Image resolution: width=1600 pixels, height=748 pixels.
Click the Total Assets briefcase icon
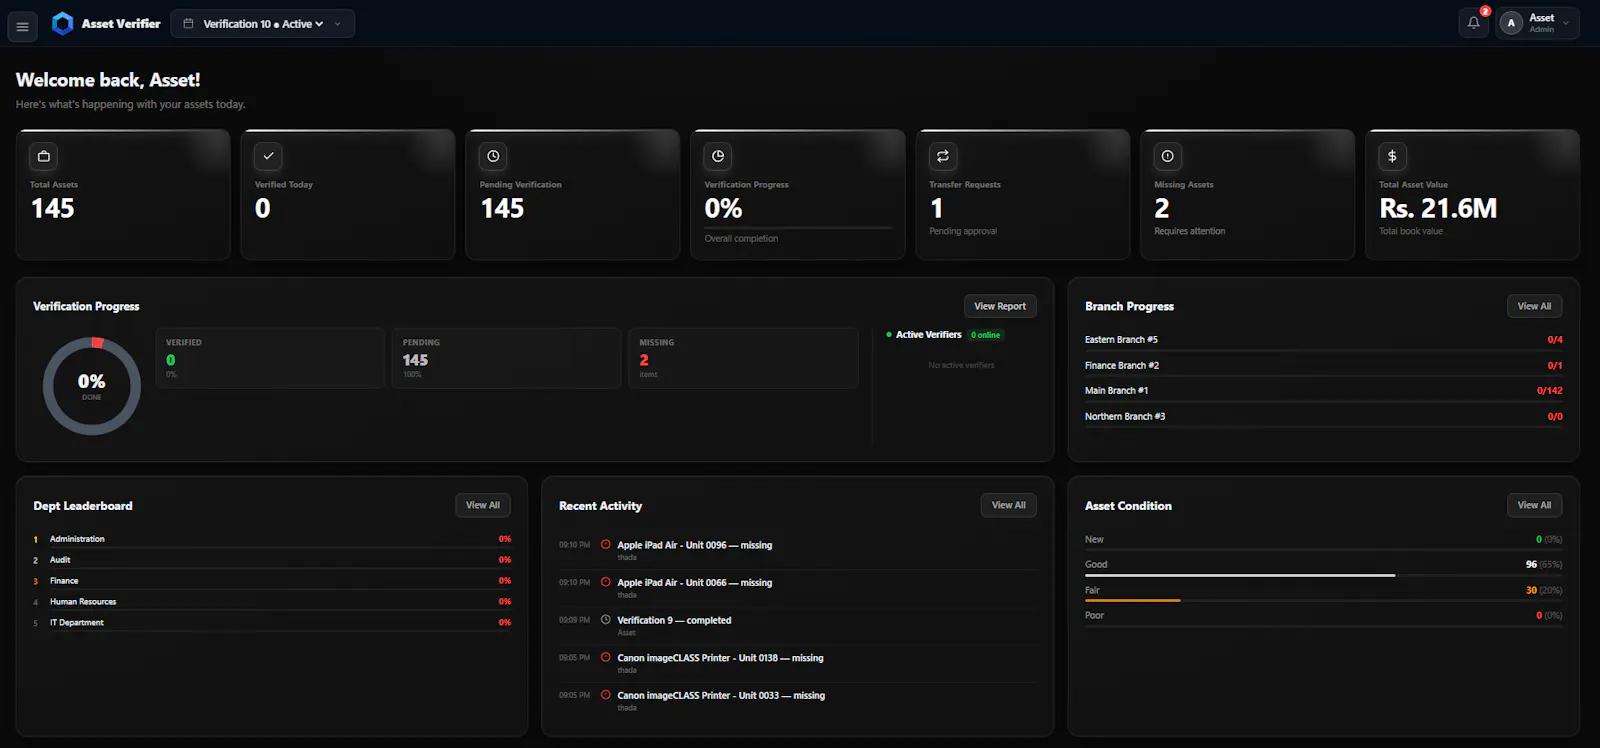pos(43,156)
